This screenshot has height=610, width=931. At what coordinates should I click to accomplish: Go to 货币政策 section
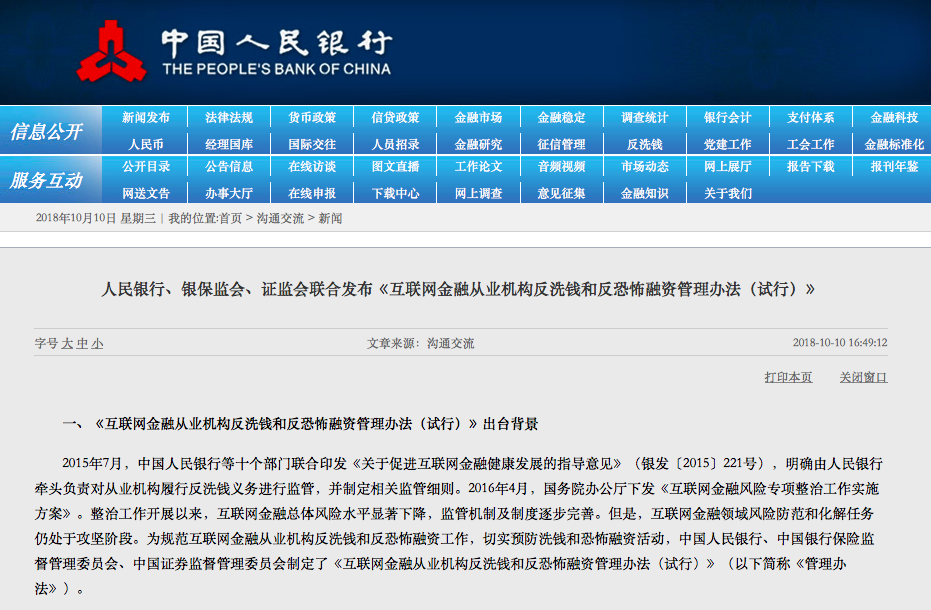pos(312,118)
